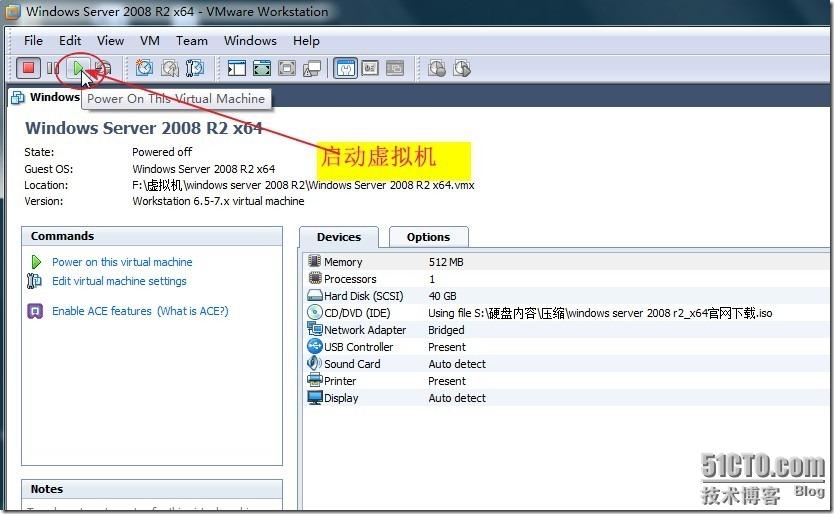Open the Team menu
Viewport: 834px width, 514px height.
tap(191, 40)
